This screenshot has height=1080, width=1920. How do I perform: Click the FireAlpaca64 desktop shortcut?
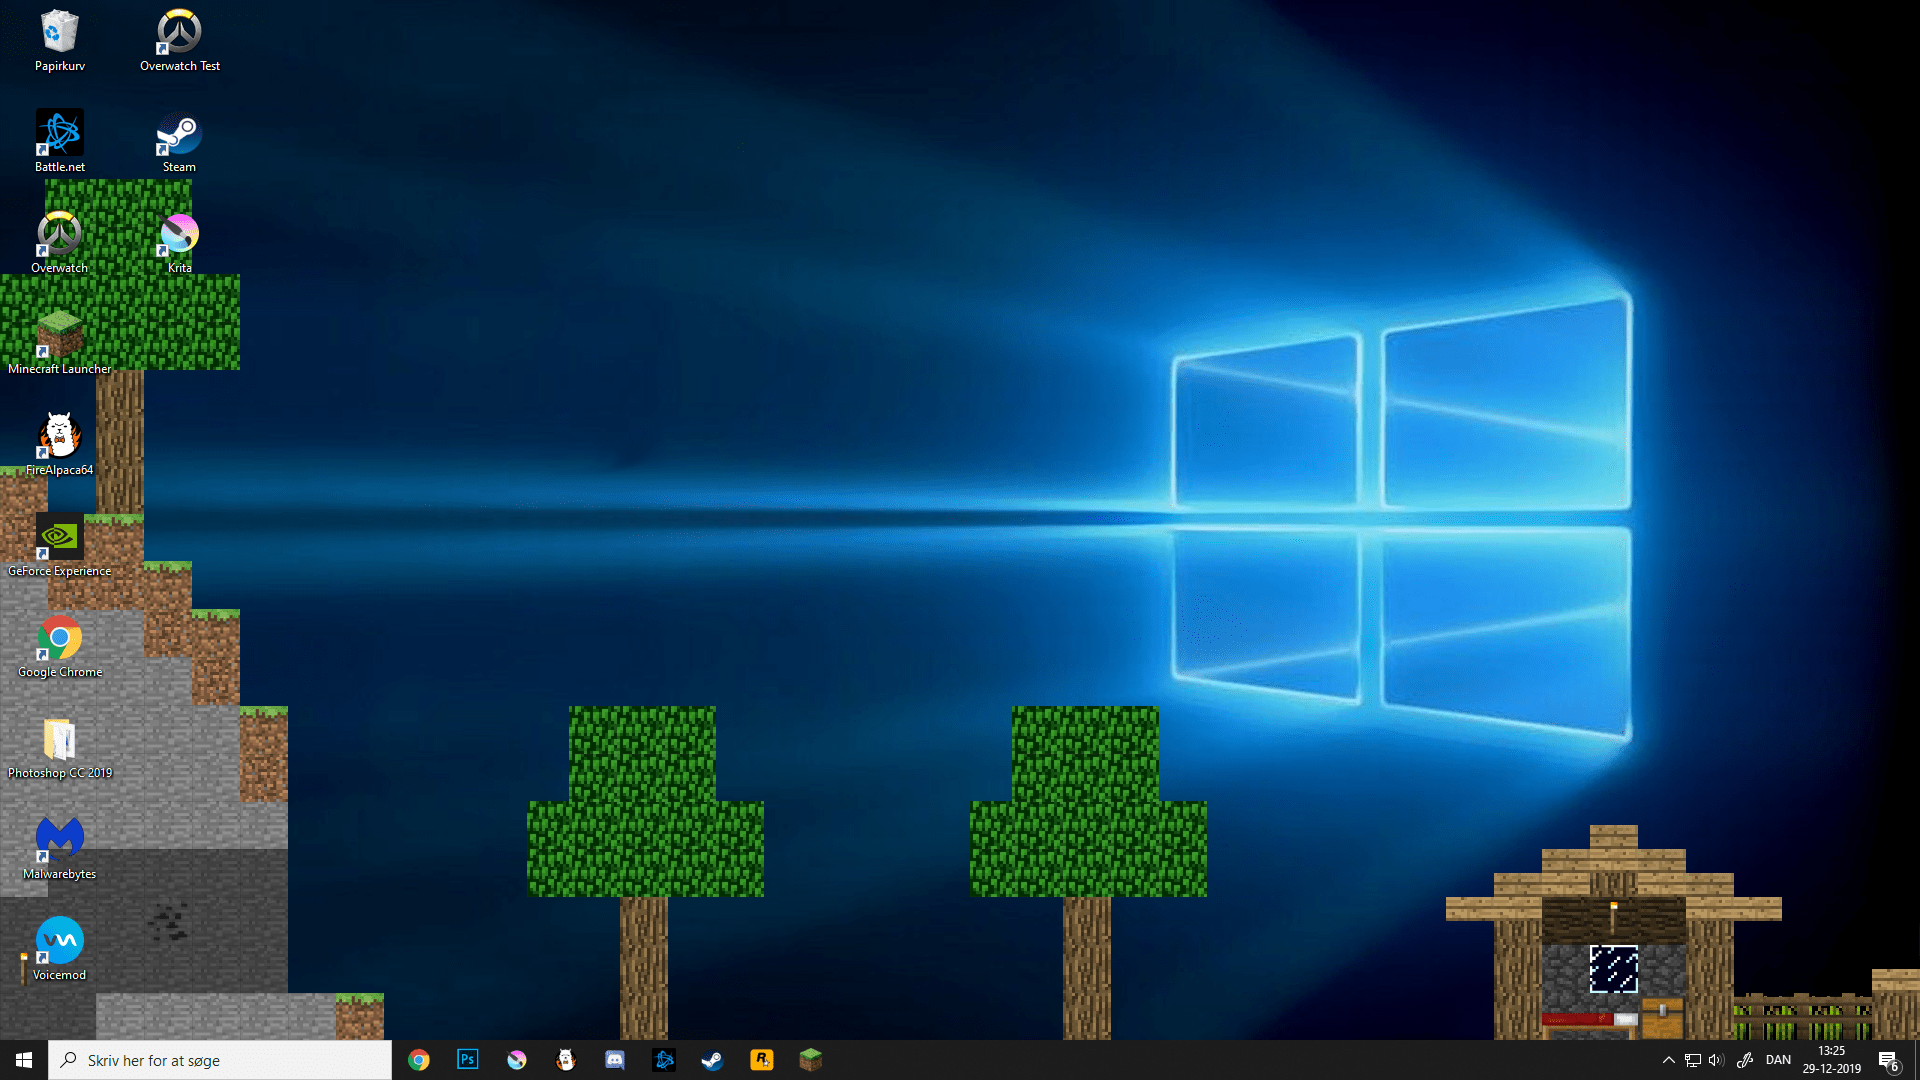[x=59, y=437]
